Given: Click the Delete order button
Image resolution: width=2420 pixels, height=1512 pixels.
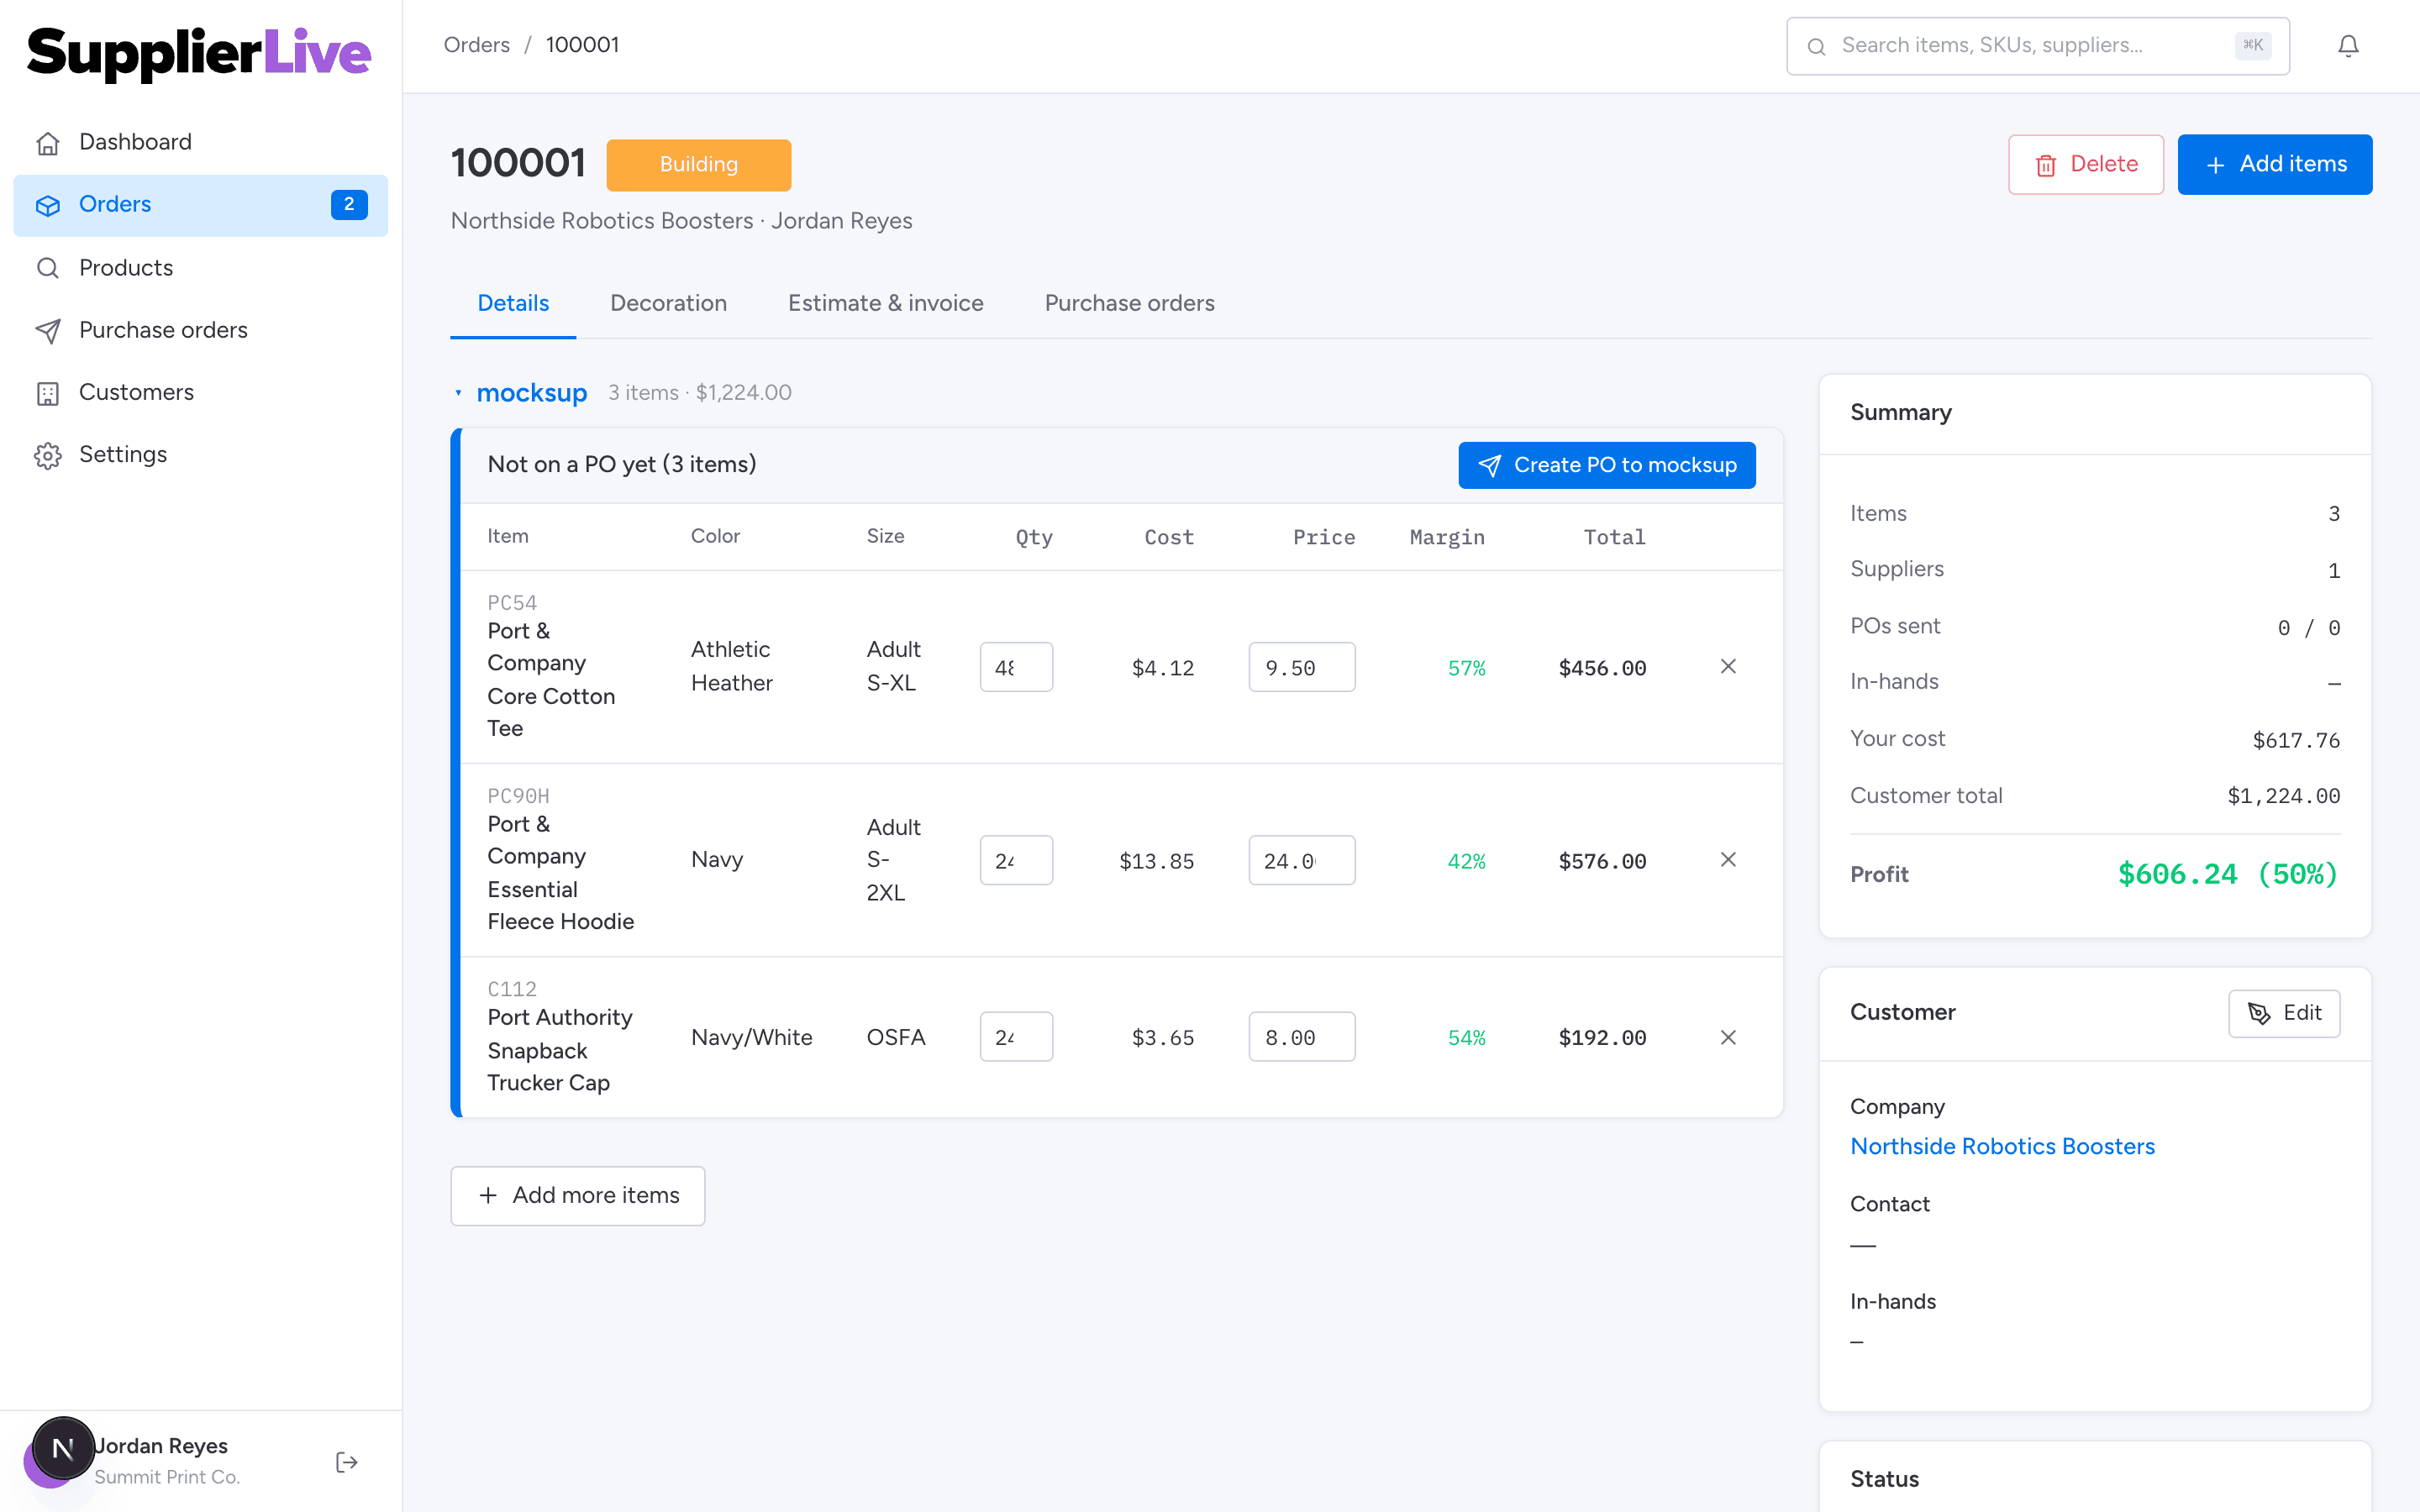Looking at the screenshot, I should 2085,164.
